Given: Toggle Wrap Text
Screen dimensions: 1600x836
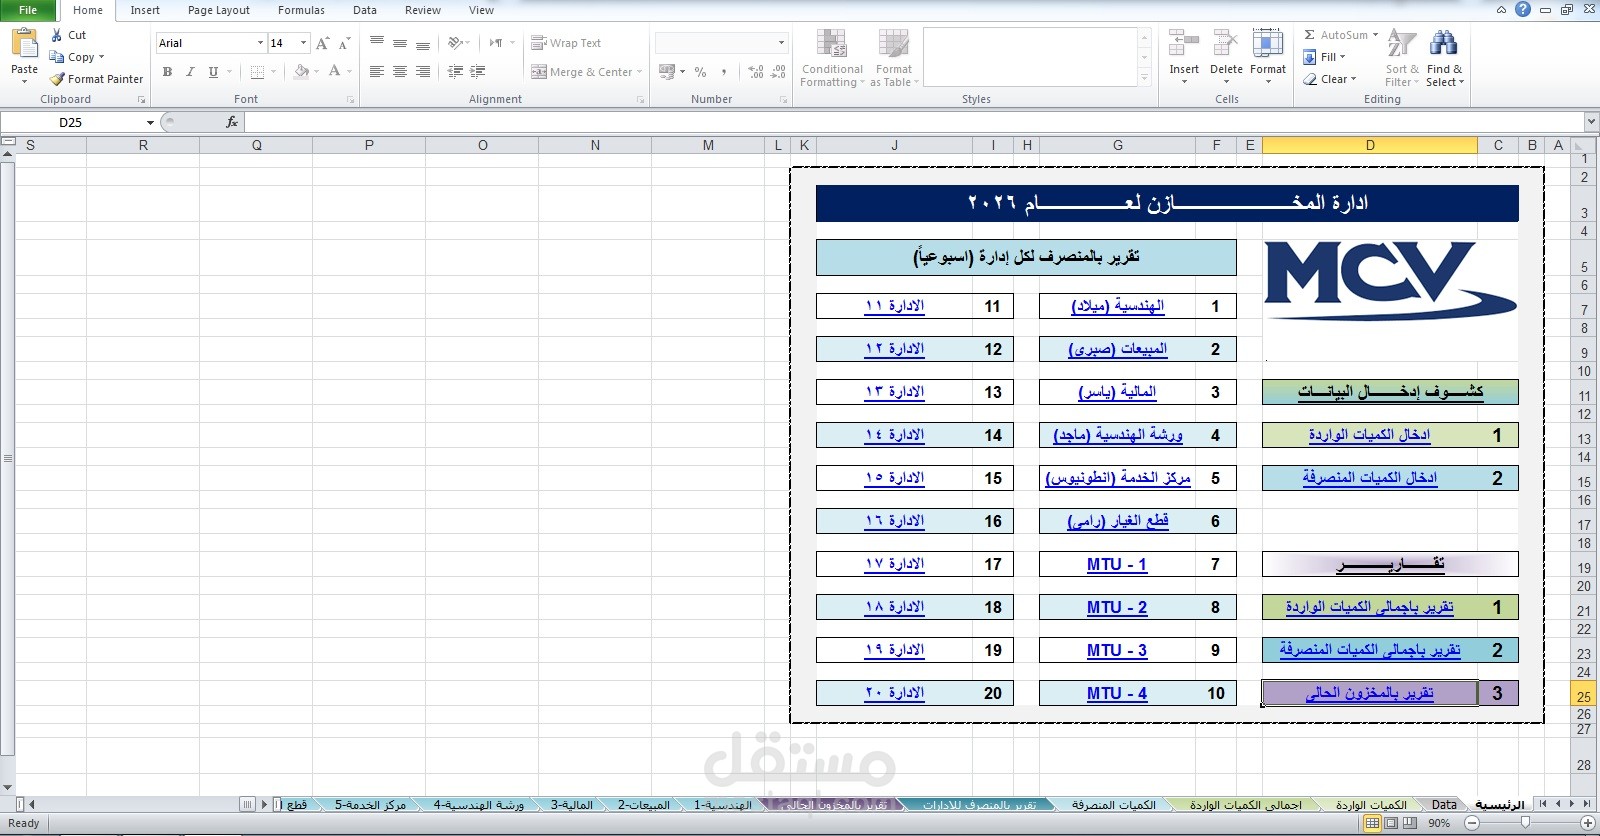Looking at the screenshot, I should pyautogui.click(x=566, y=43).
